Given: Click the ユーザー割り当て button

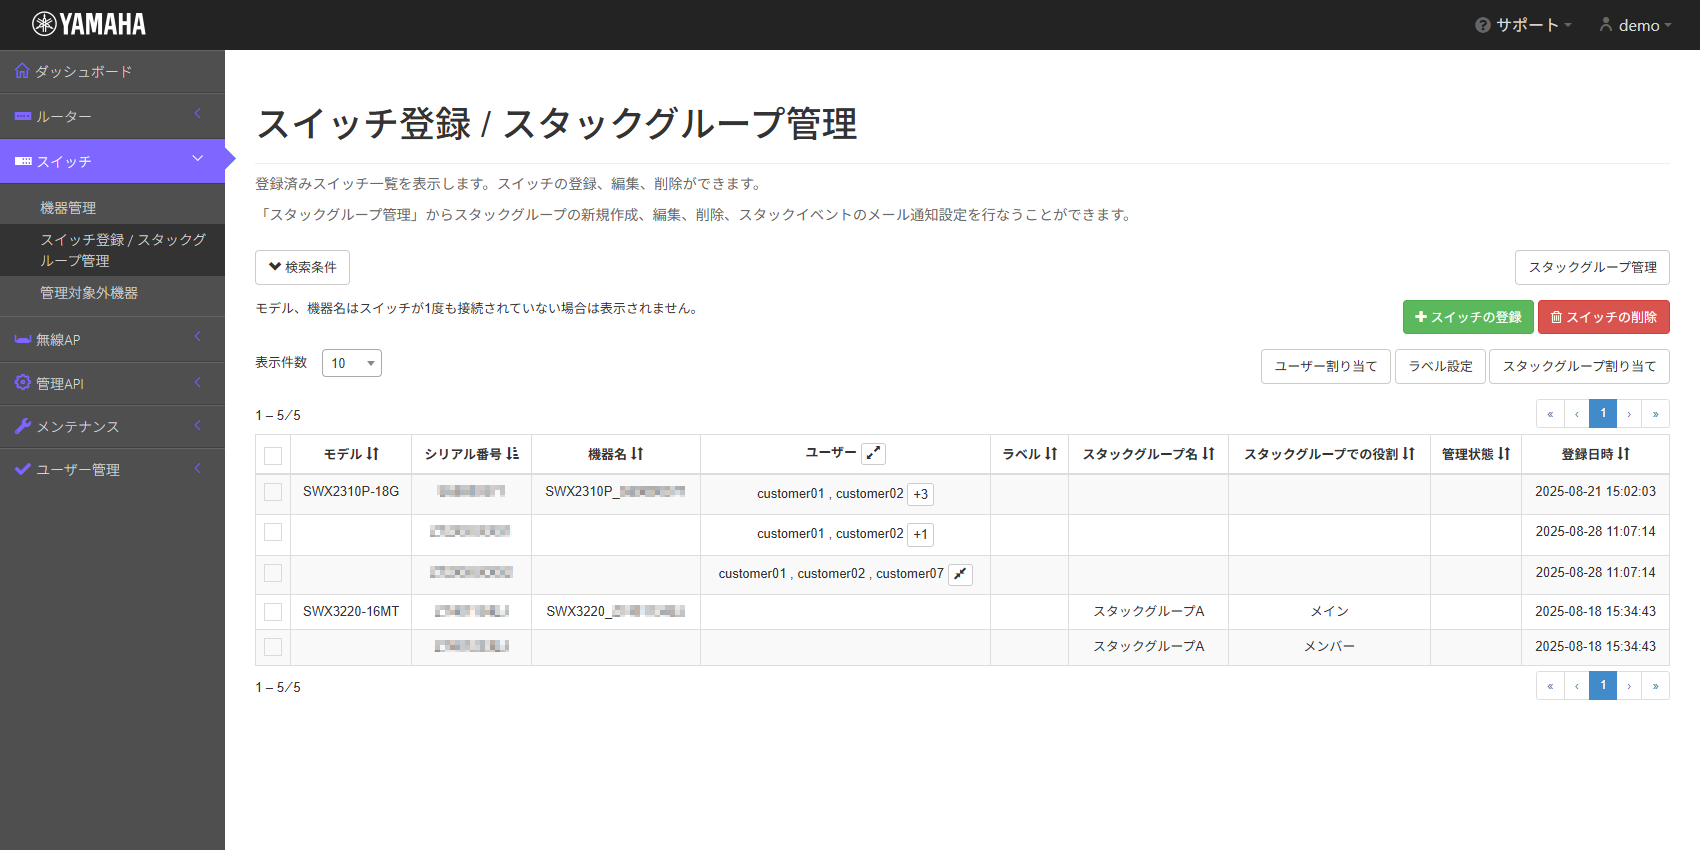Looking at the screenshot, I should pyautogui.click(x=1326, y=366).
